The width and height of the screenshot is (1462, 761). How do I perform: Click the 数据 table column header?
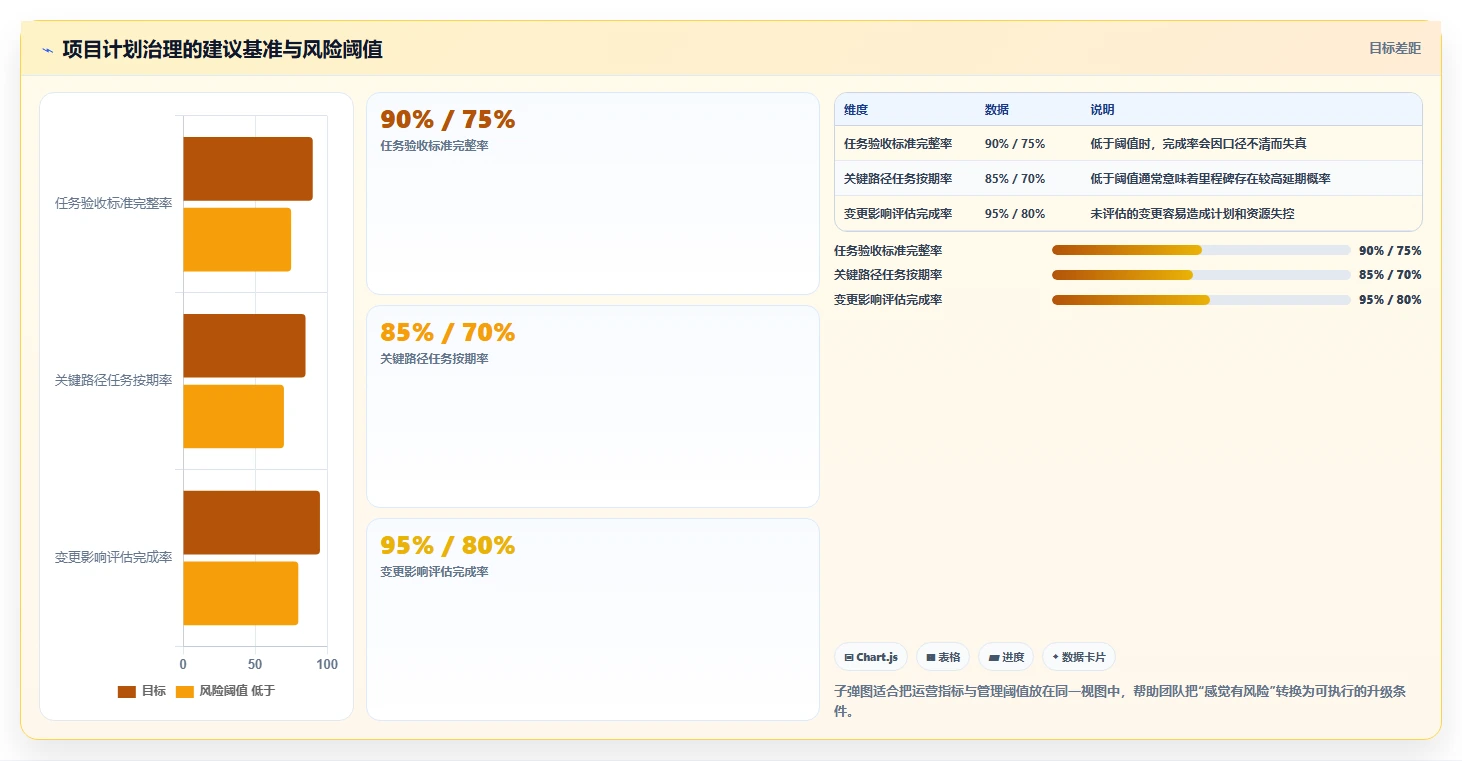[x=997, y=110]
